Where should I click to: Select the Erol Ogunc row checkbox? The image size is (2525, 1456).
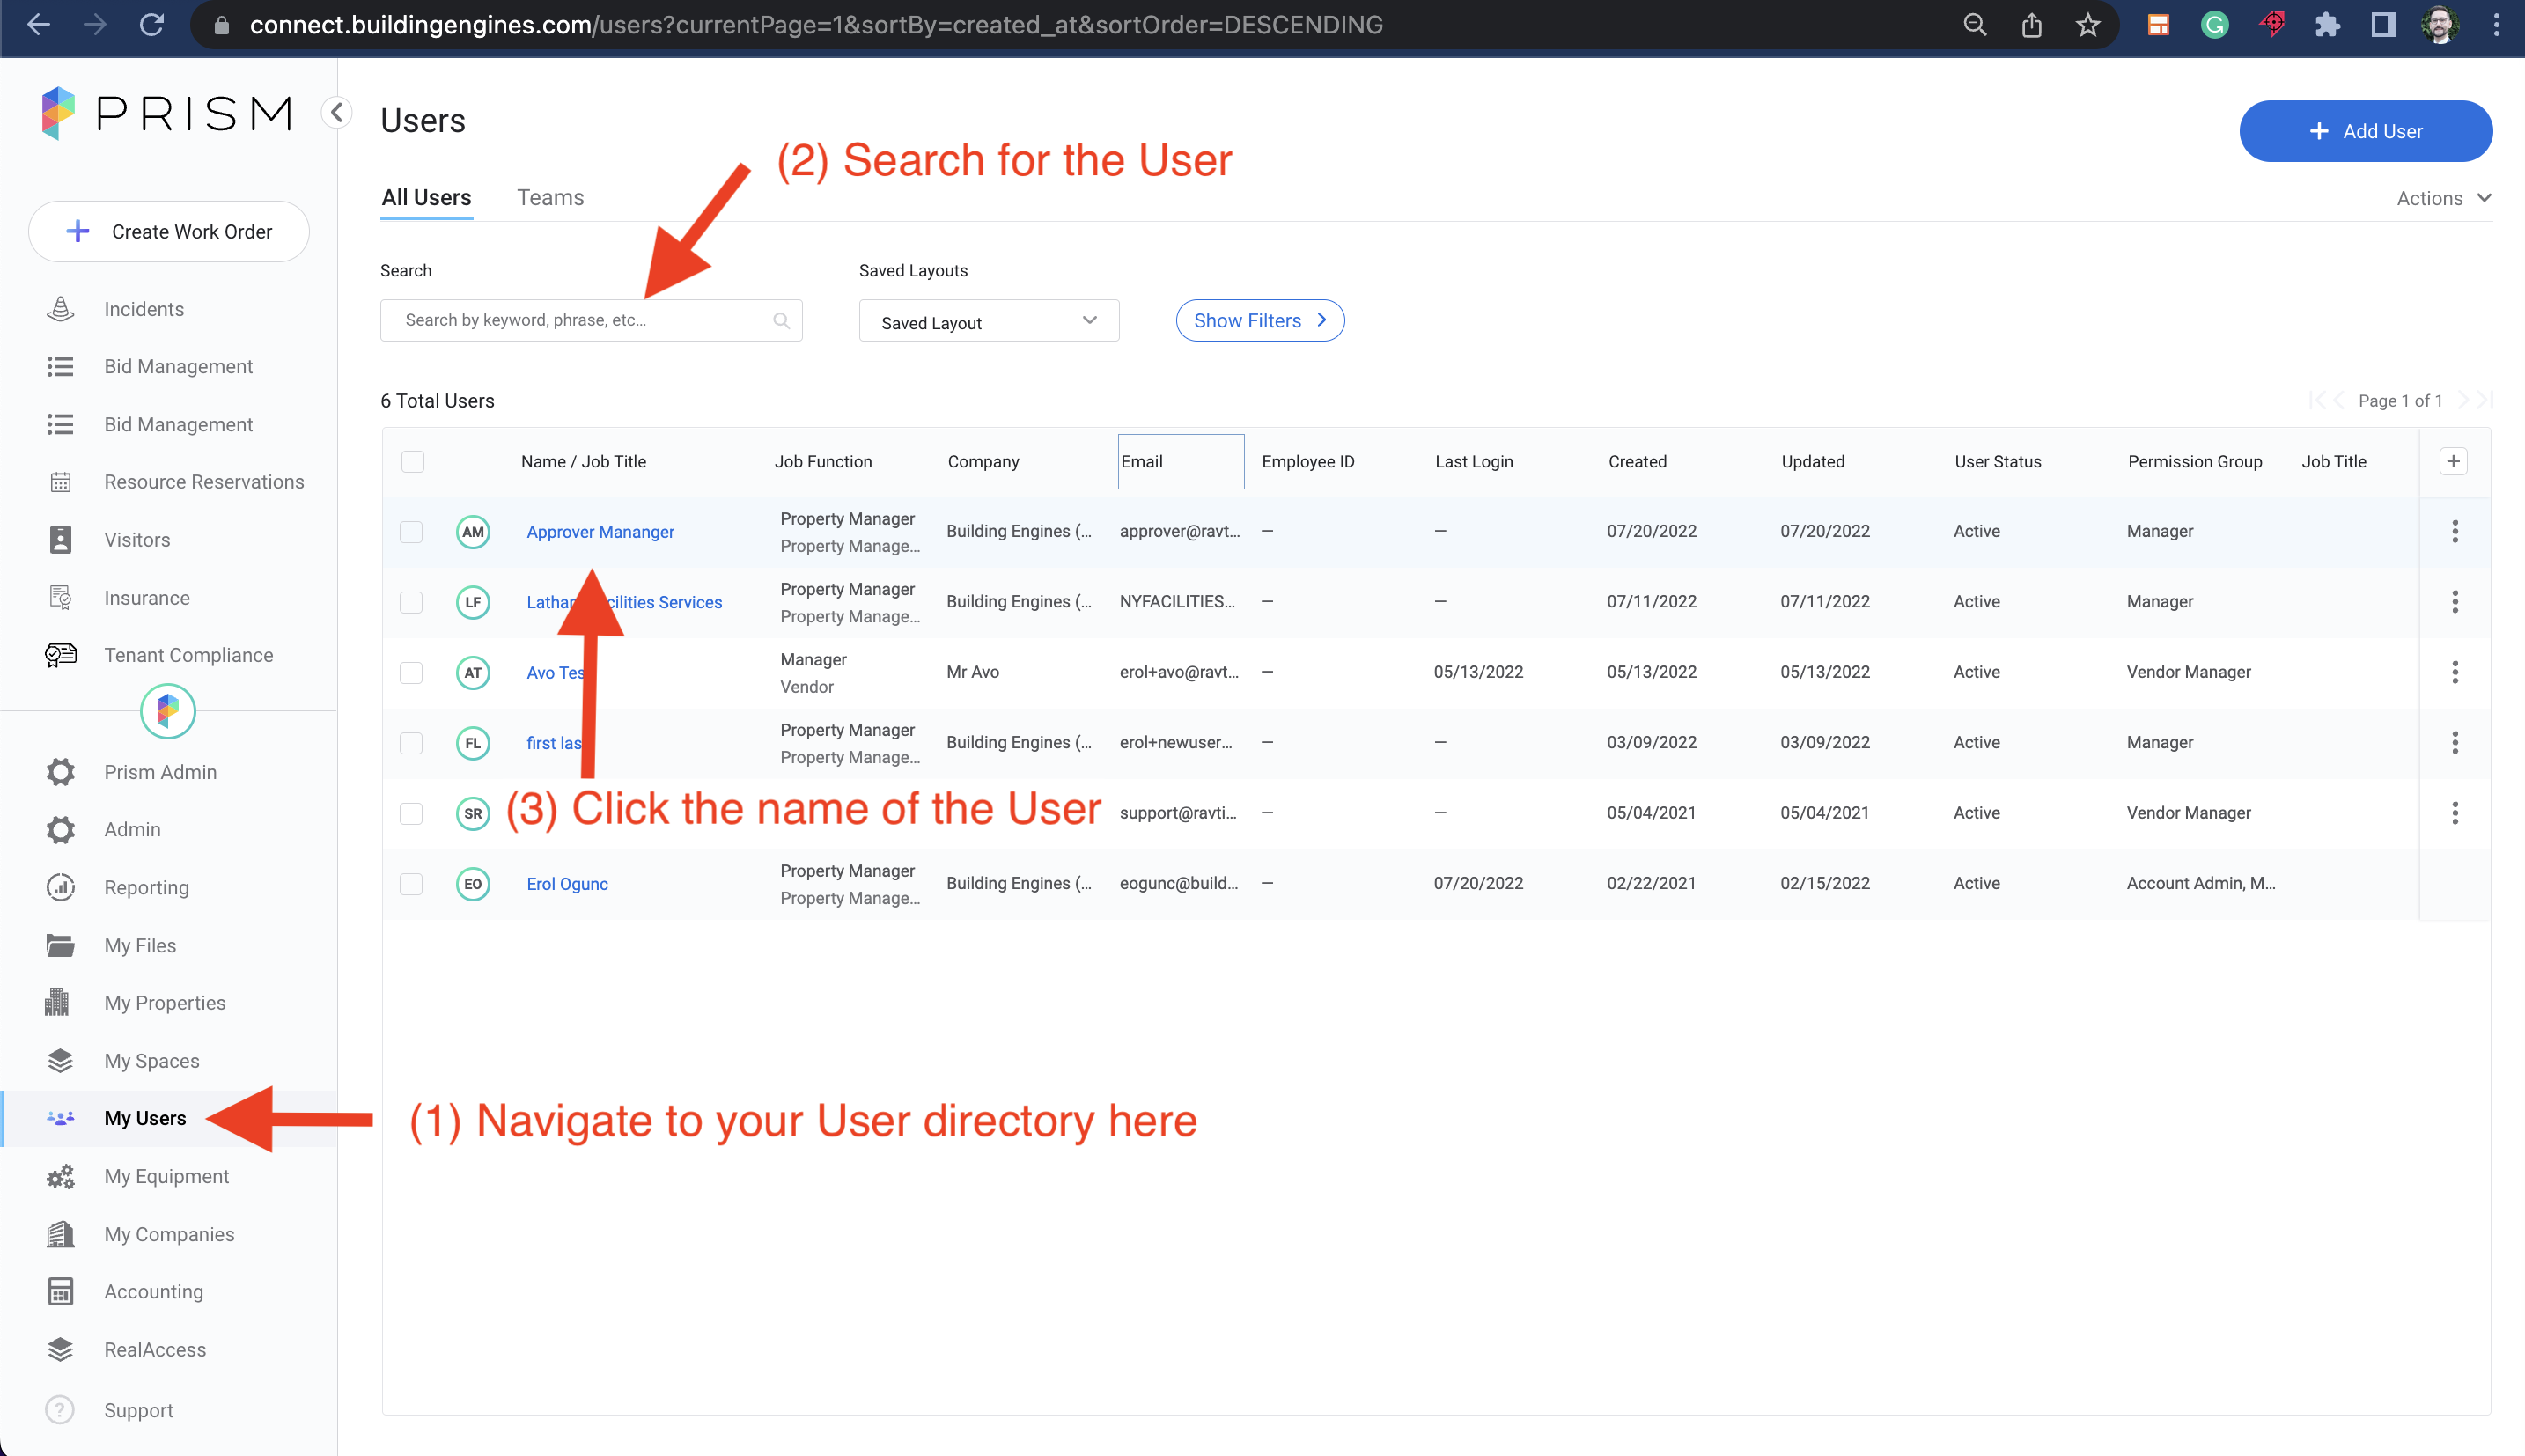point(411,884)
